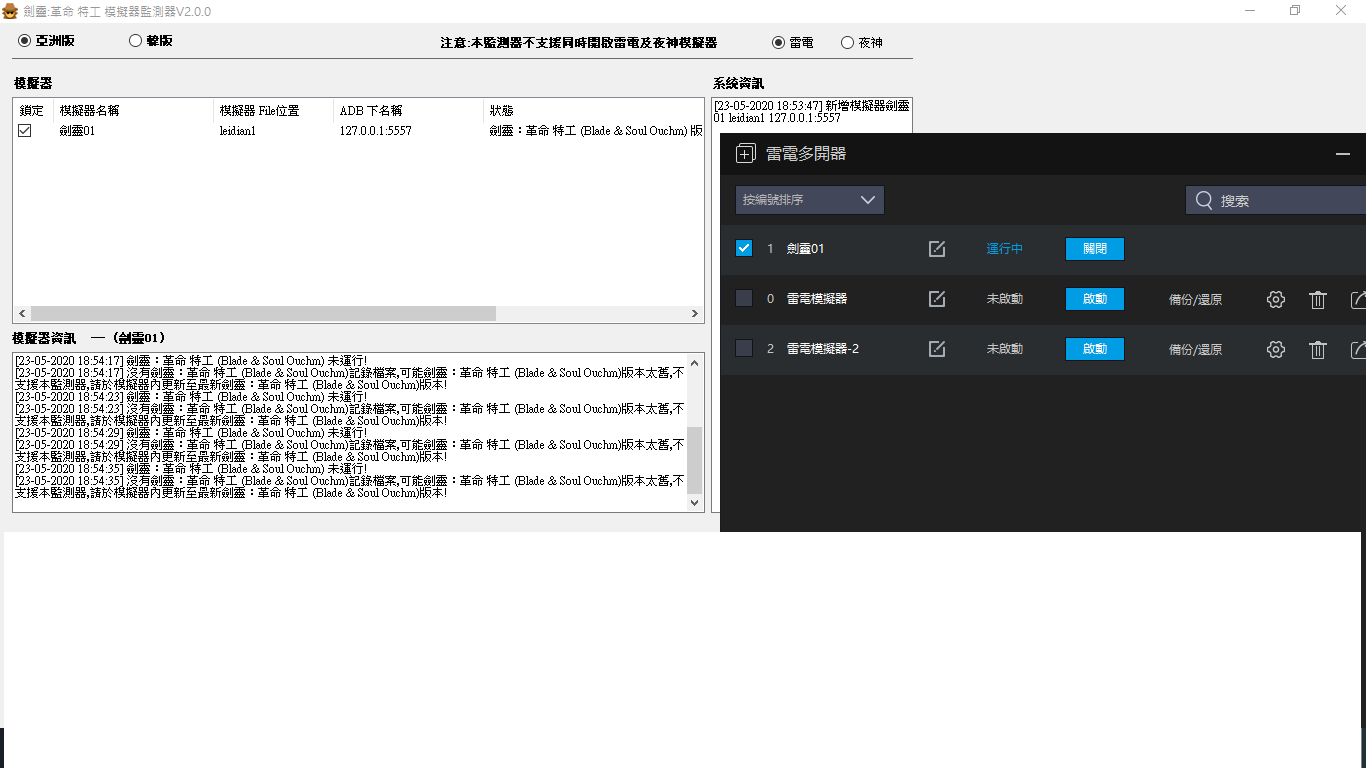The image size is (1366, 768).
Task: Click the log panel vertical scrollbar thumb
Action: click(x=695, y=459)
